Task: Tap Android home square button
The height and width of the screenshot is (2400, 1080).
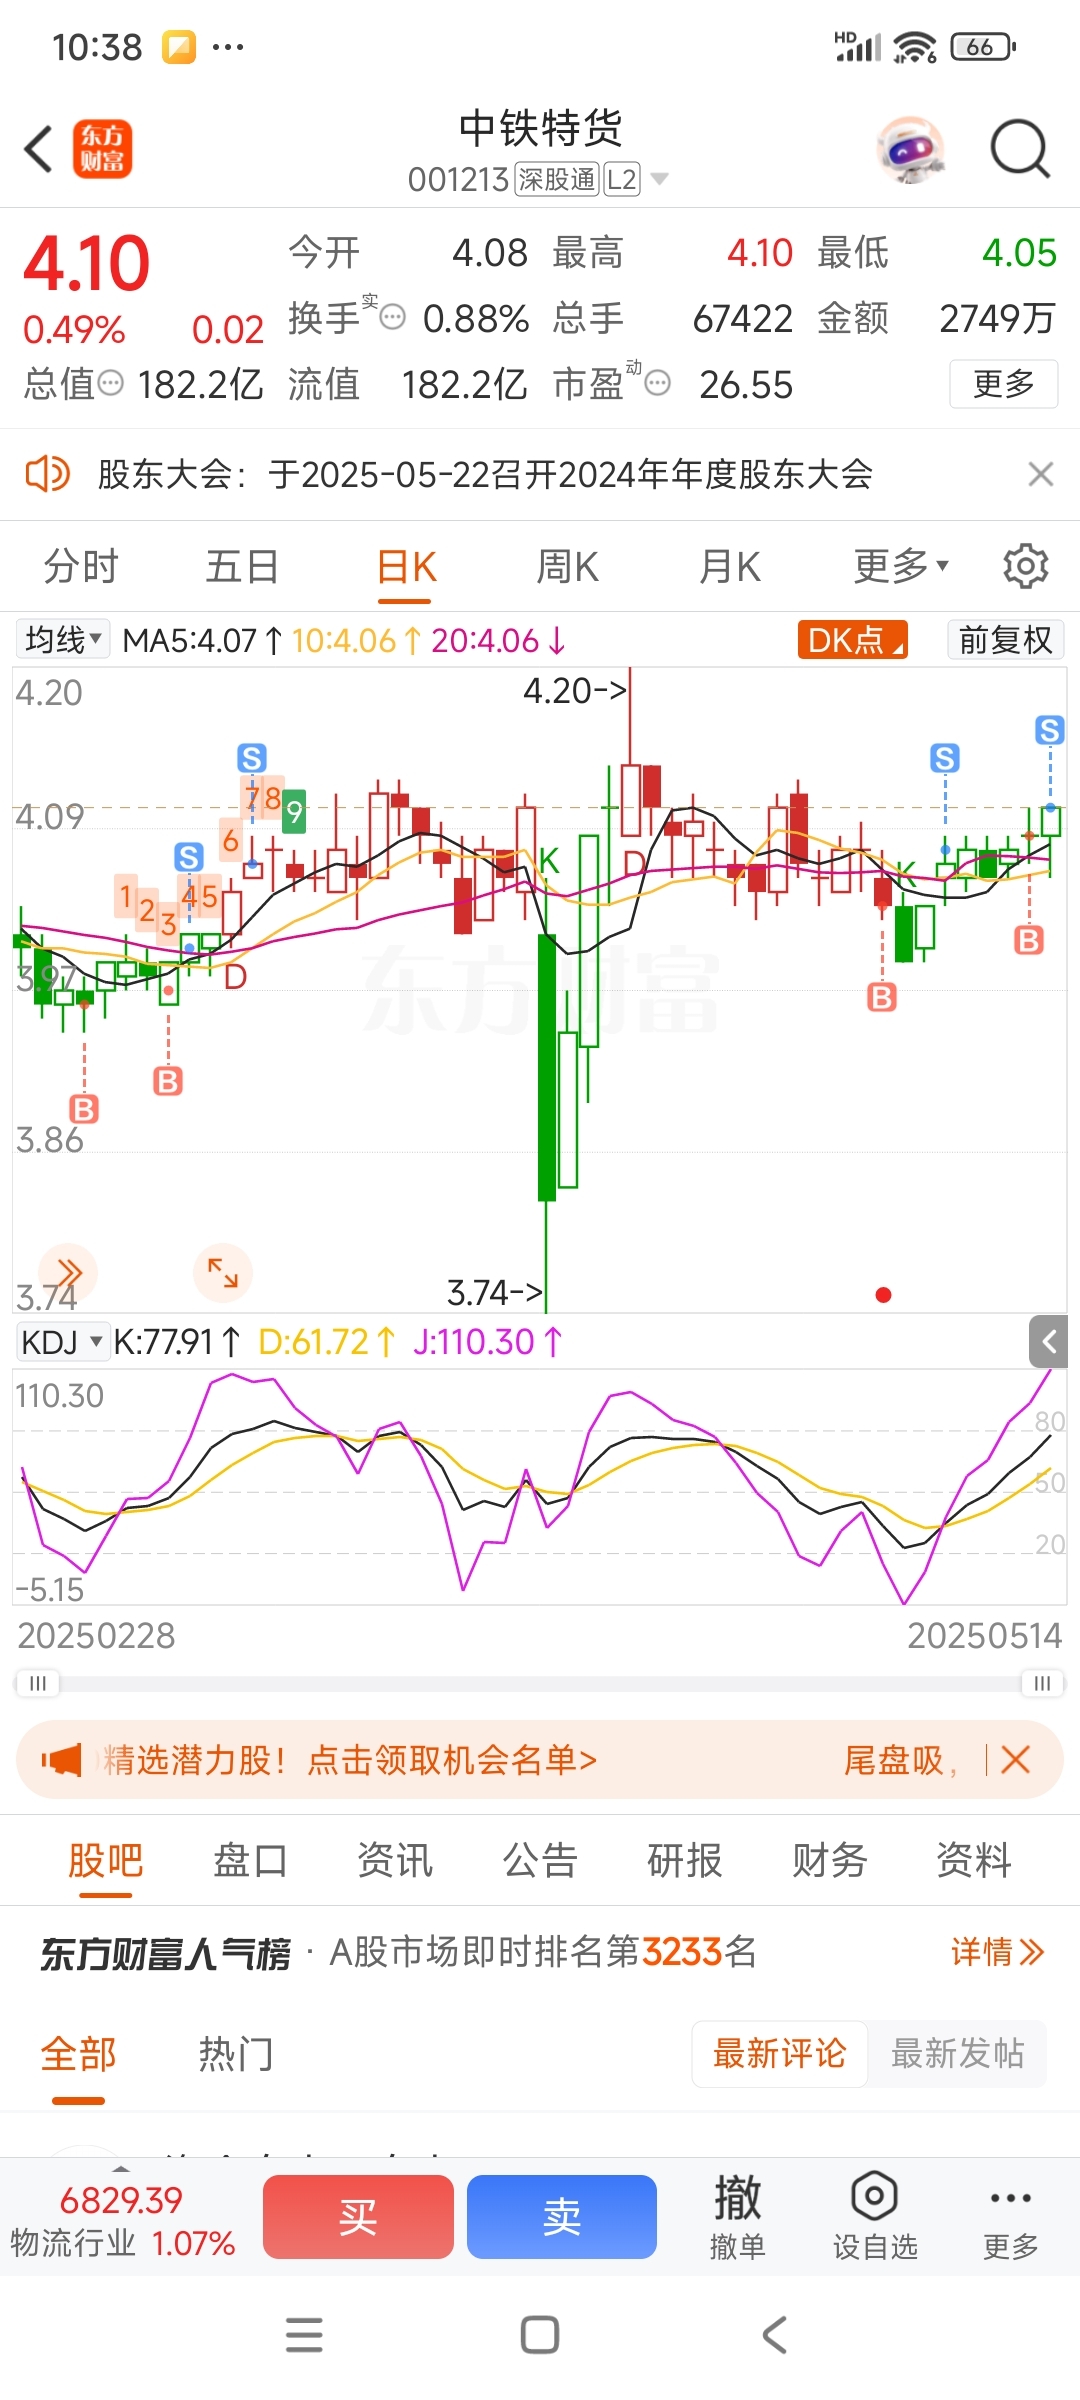Action: coord(540,2335)
